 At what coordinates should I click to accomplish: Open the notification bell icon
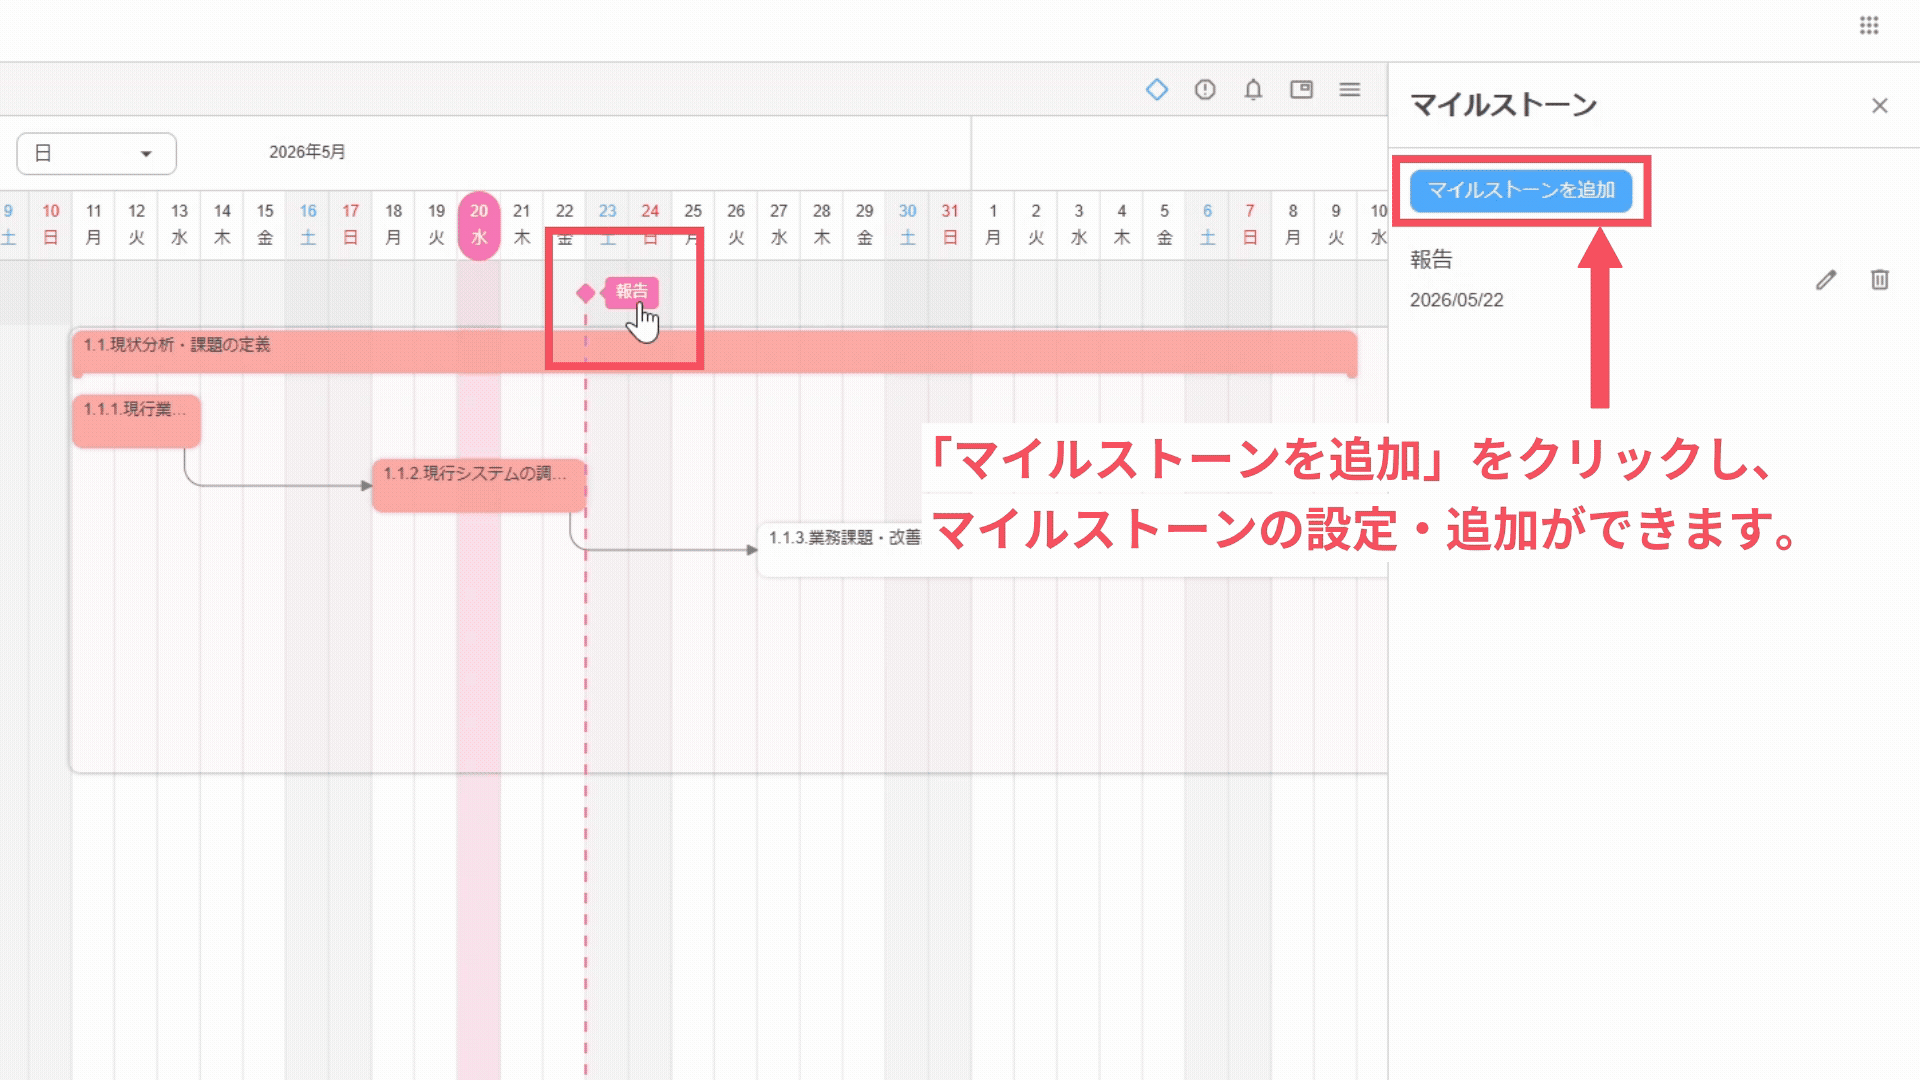(x=1253, y=90)
